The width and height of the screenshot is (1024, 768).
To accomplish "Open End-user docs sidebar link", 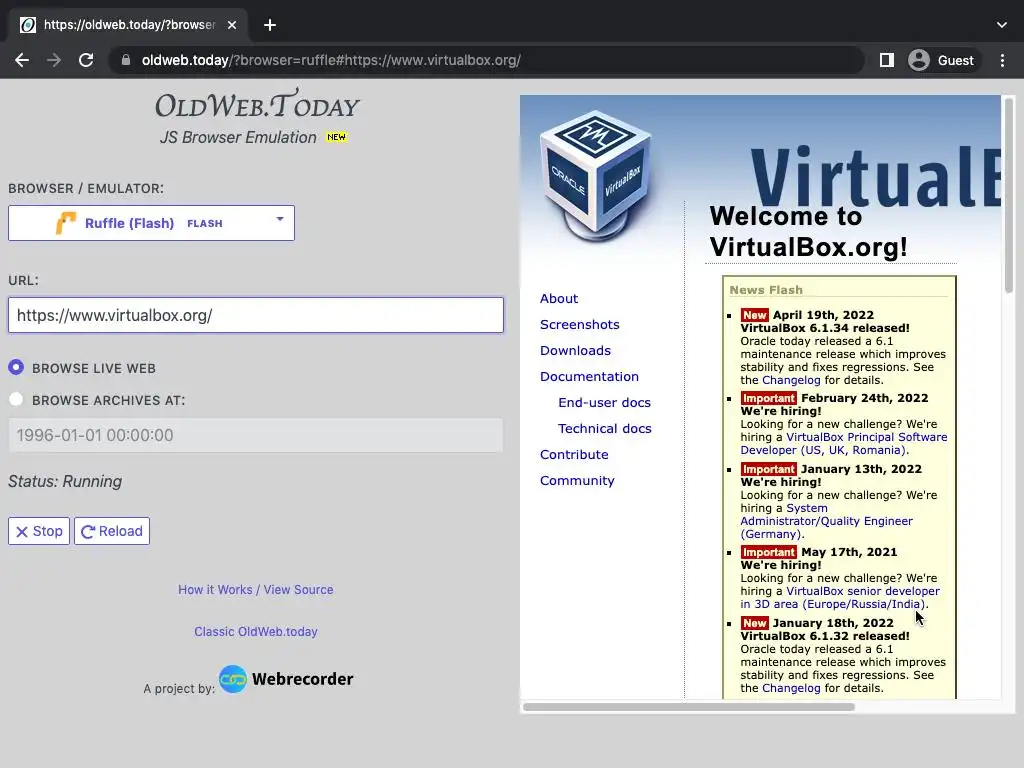I will click(x=605, y=403).
